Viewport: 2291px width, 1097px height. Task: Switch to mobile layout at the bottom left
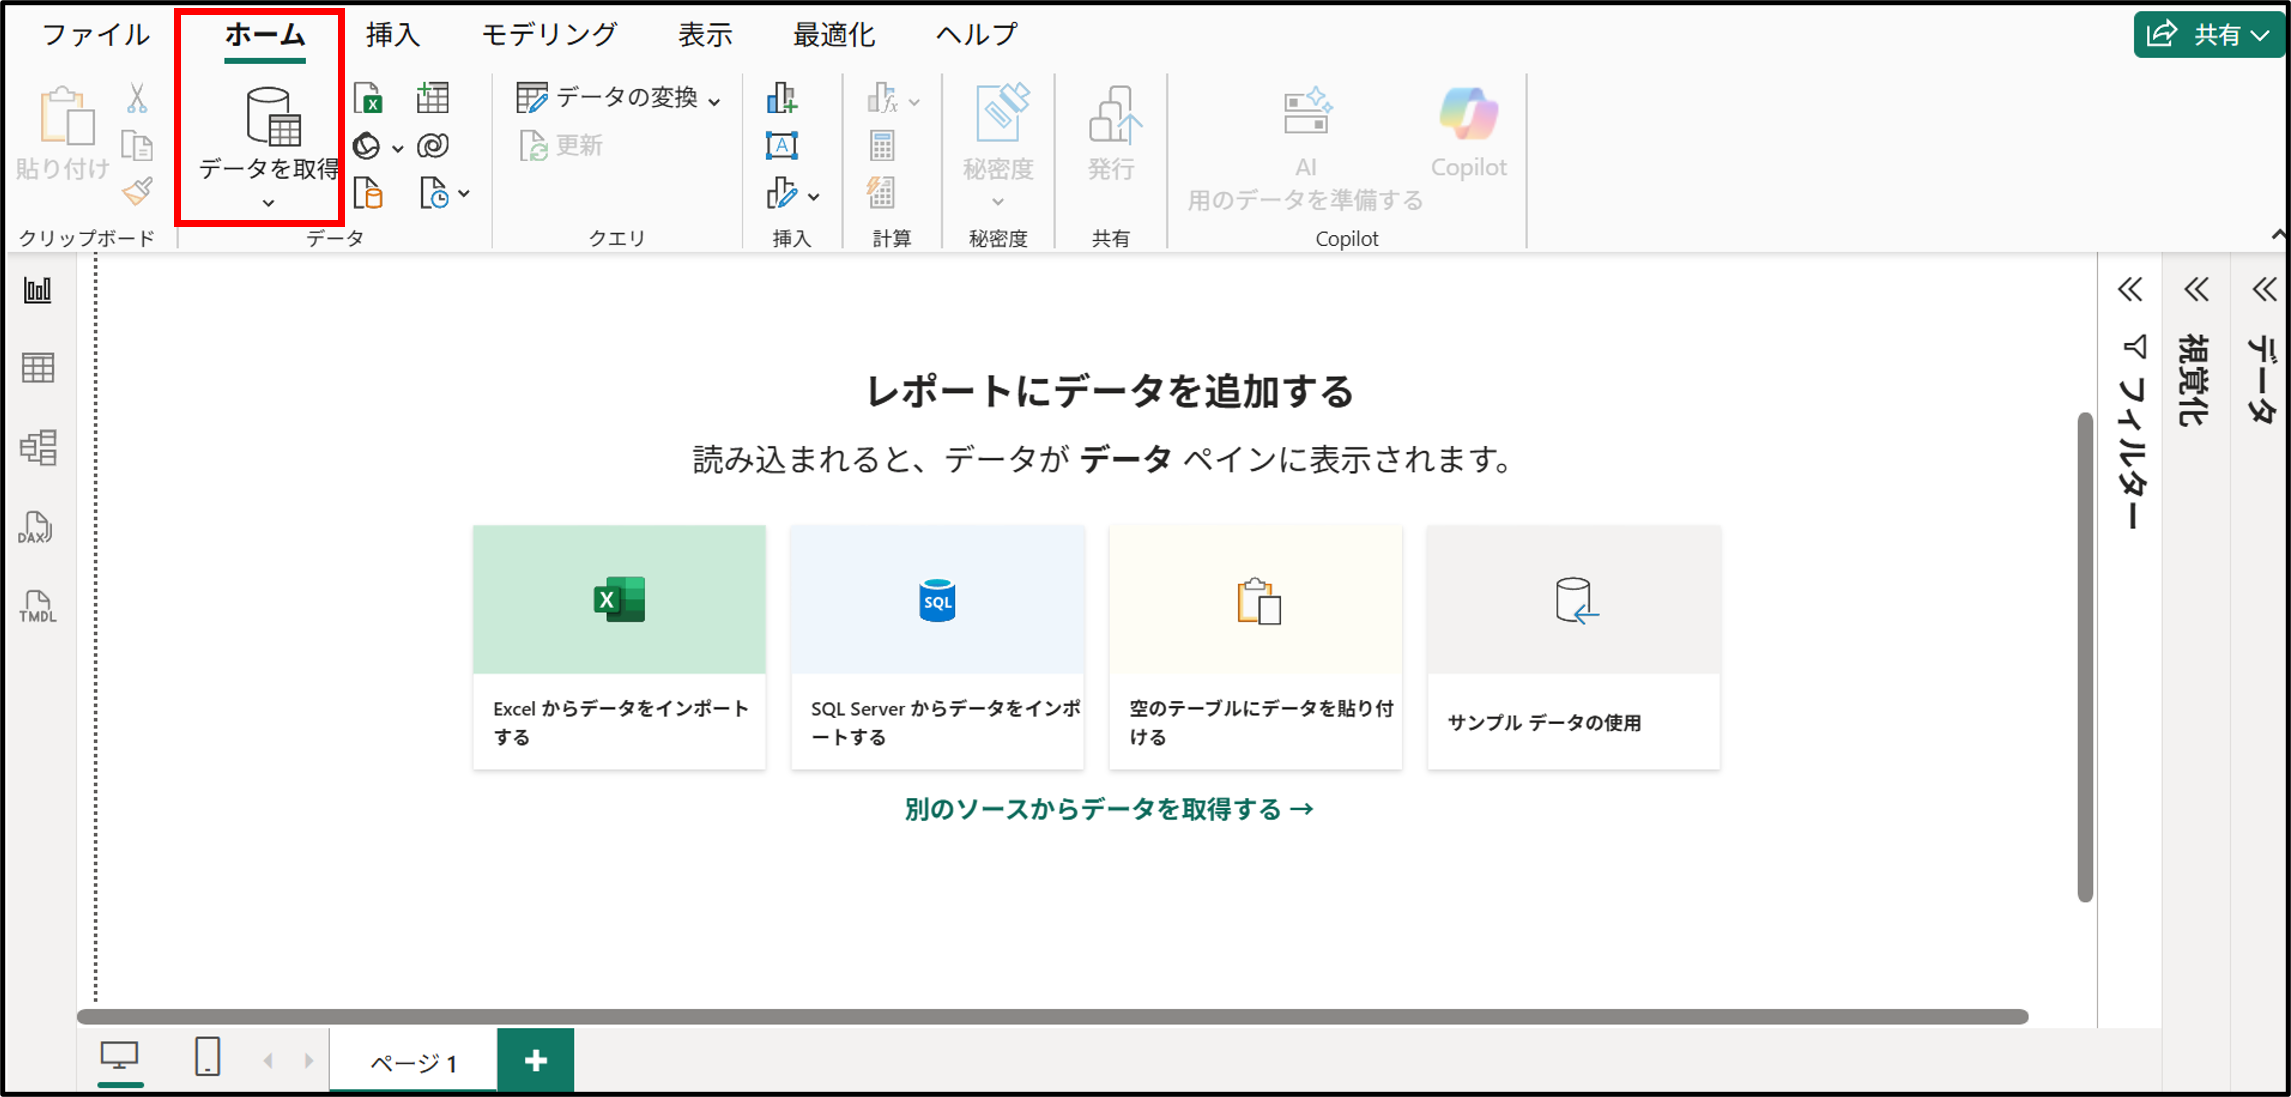pos(207,1058)
